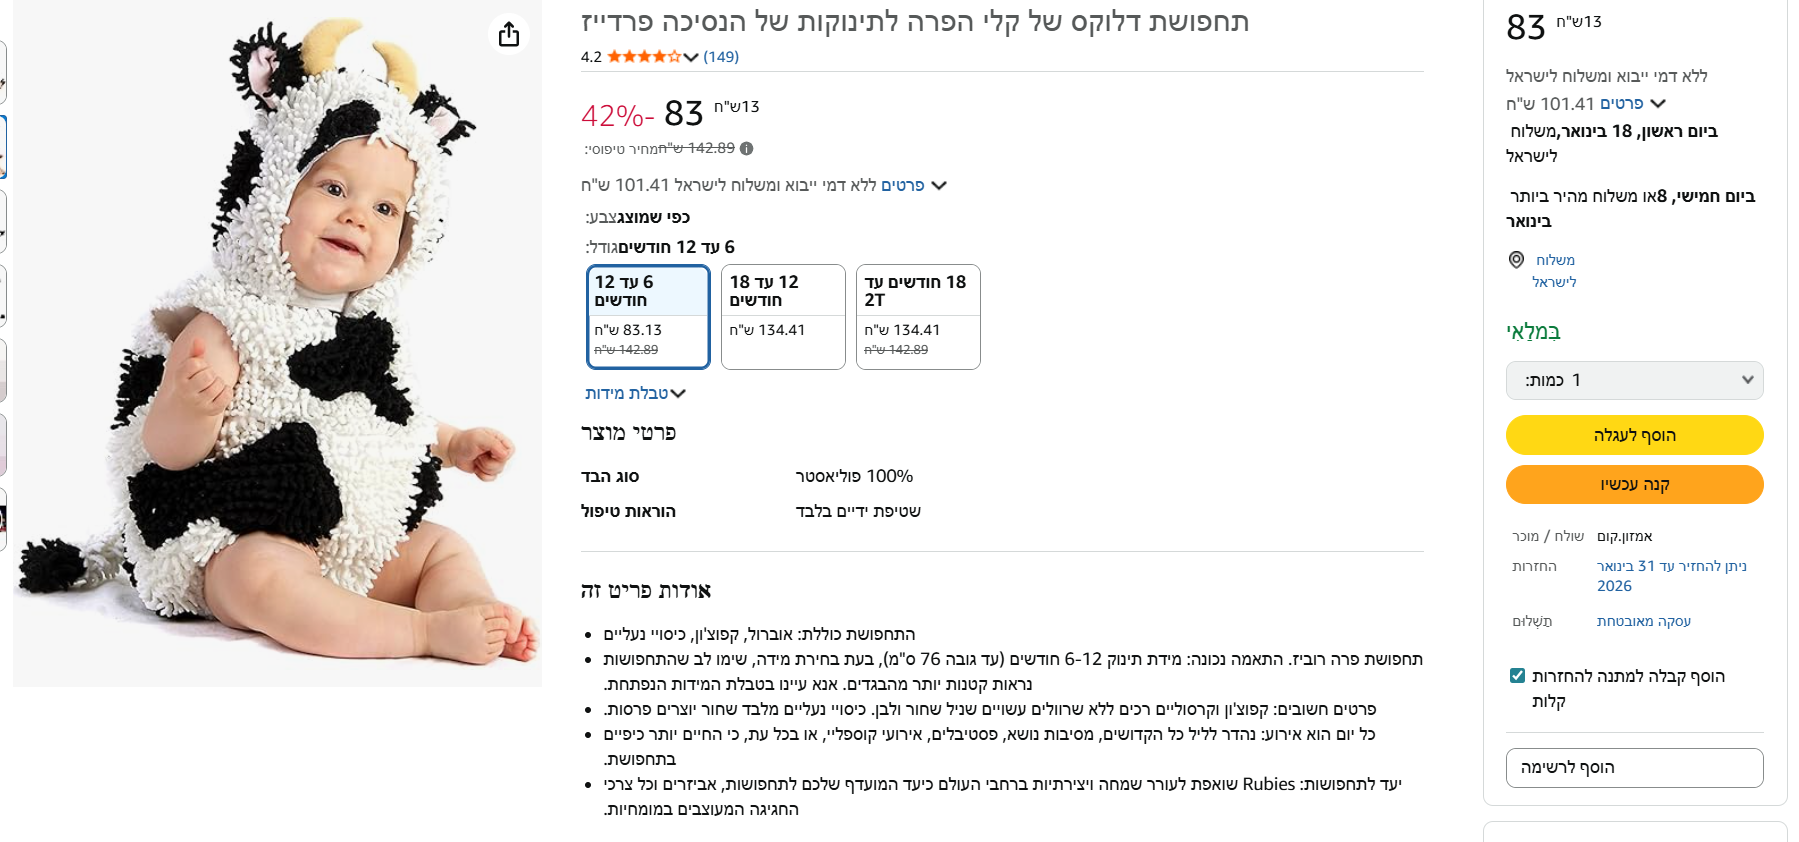Expand the size chart (טבלת מידות) link
The height and width of the screenshot is (842, 1799).
[x=635, y=394]
